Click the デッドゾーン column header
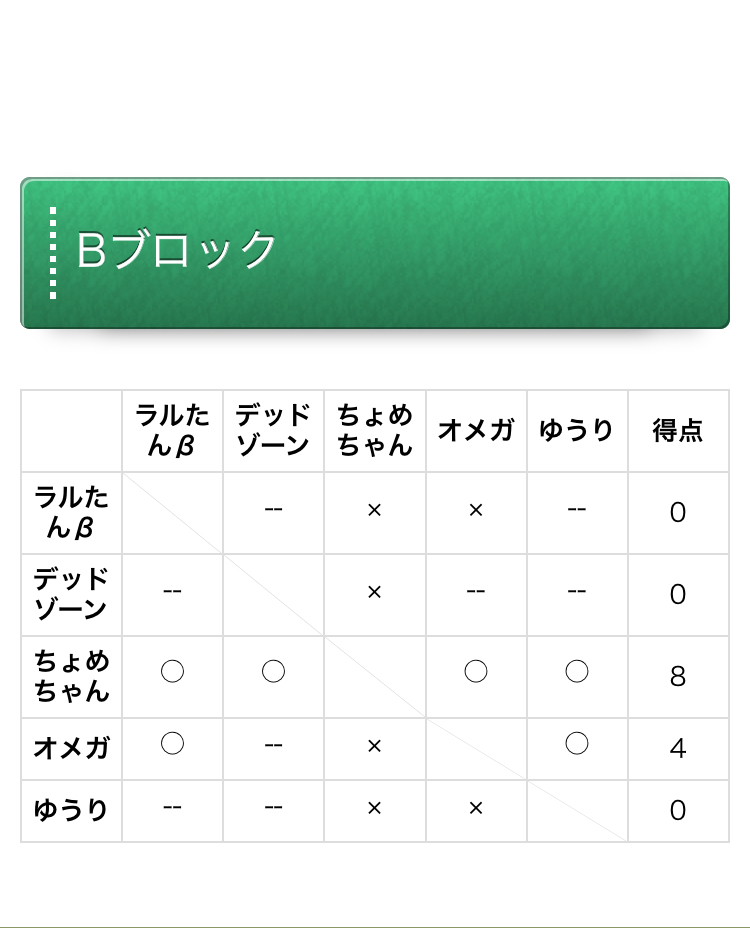The image size is (750, 928). coord(273,430)
